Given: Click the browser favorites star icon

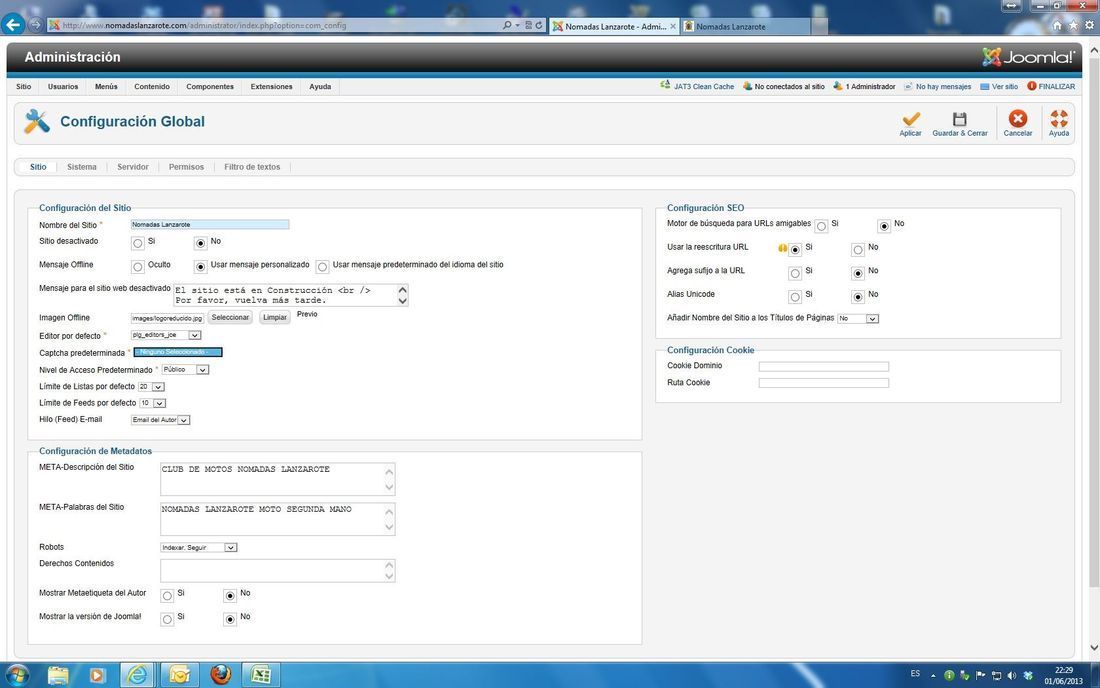Looking at the screenshot, I should click(1073, 25).
